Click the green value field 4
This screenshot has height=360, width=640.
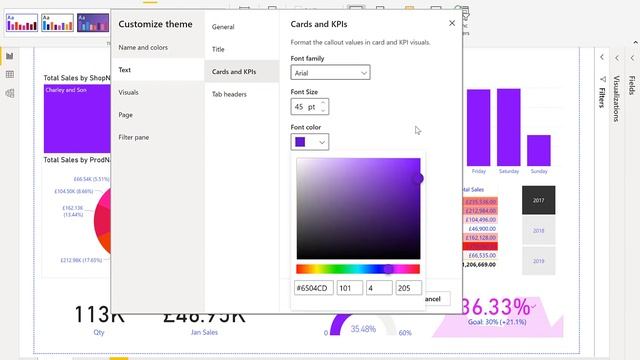tap(379, 288)
